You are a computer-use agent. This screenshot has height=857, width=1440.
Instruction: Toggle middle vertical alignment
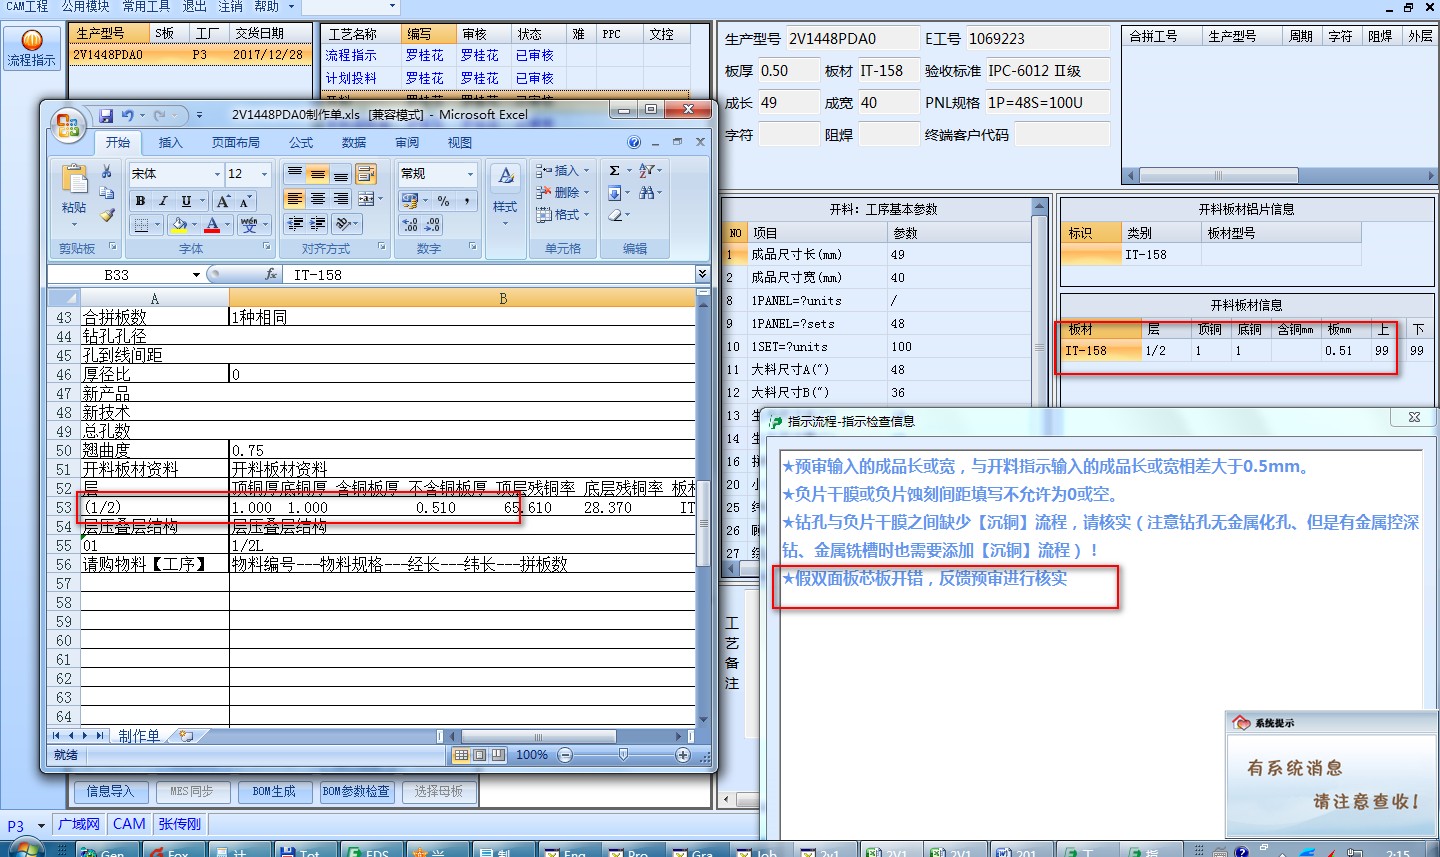click(x=318, y=174)
